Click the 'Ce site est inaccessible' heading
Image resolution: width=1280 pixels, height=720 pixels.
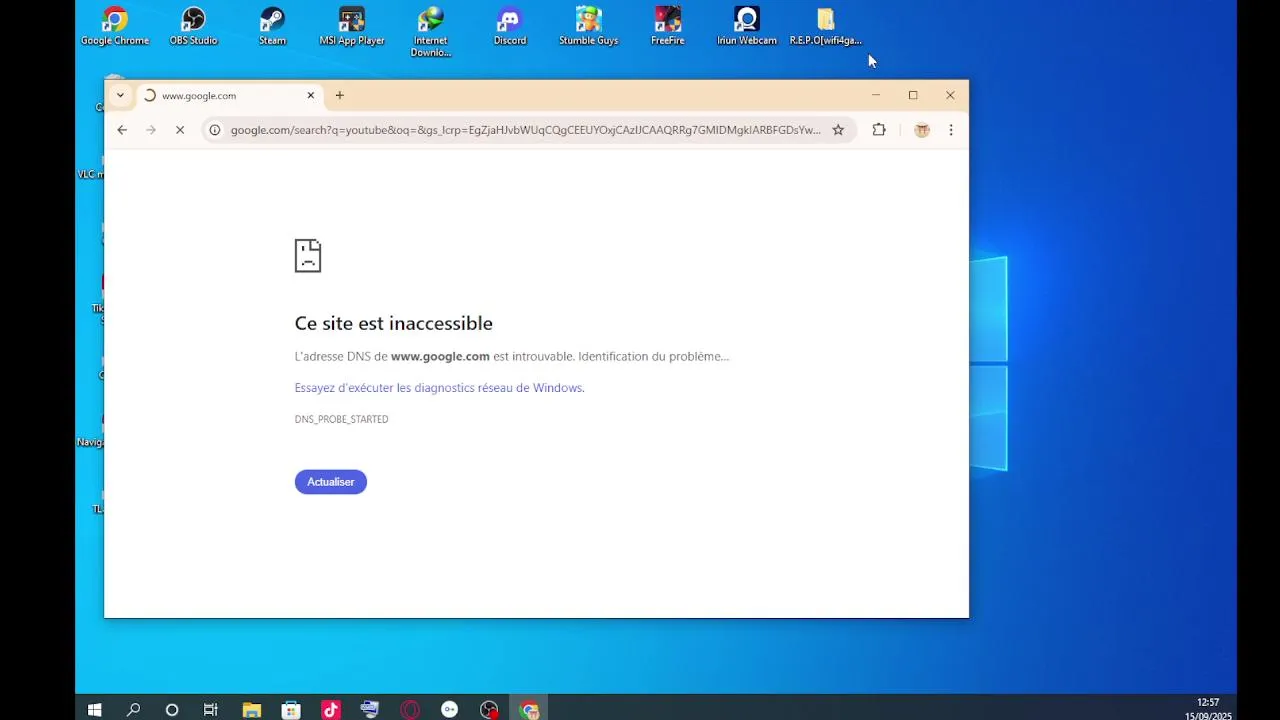click(394, 323)
